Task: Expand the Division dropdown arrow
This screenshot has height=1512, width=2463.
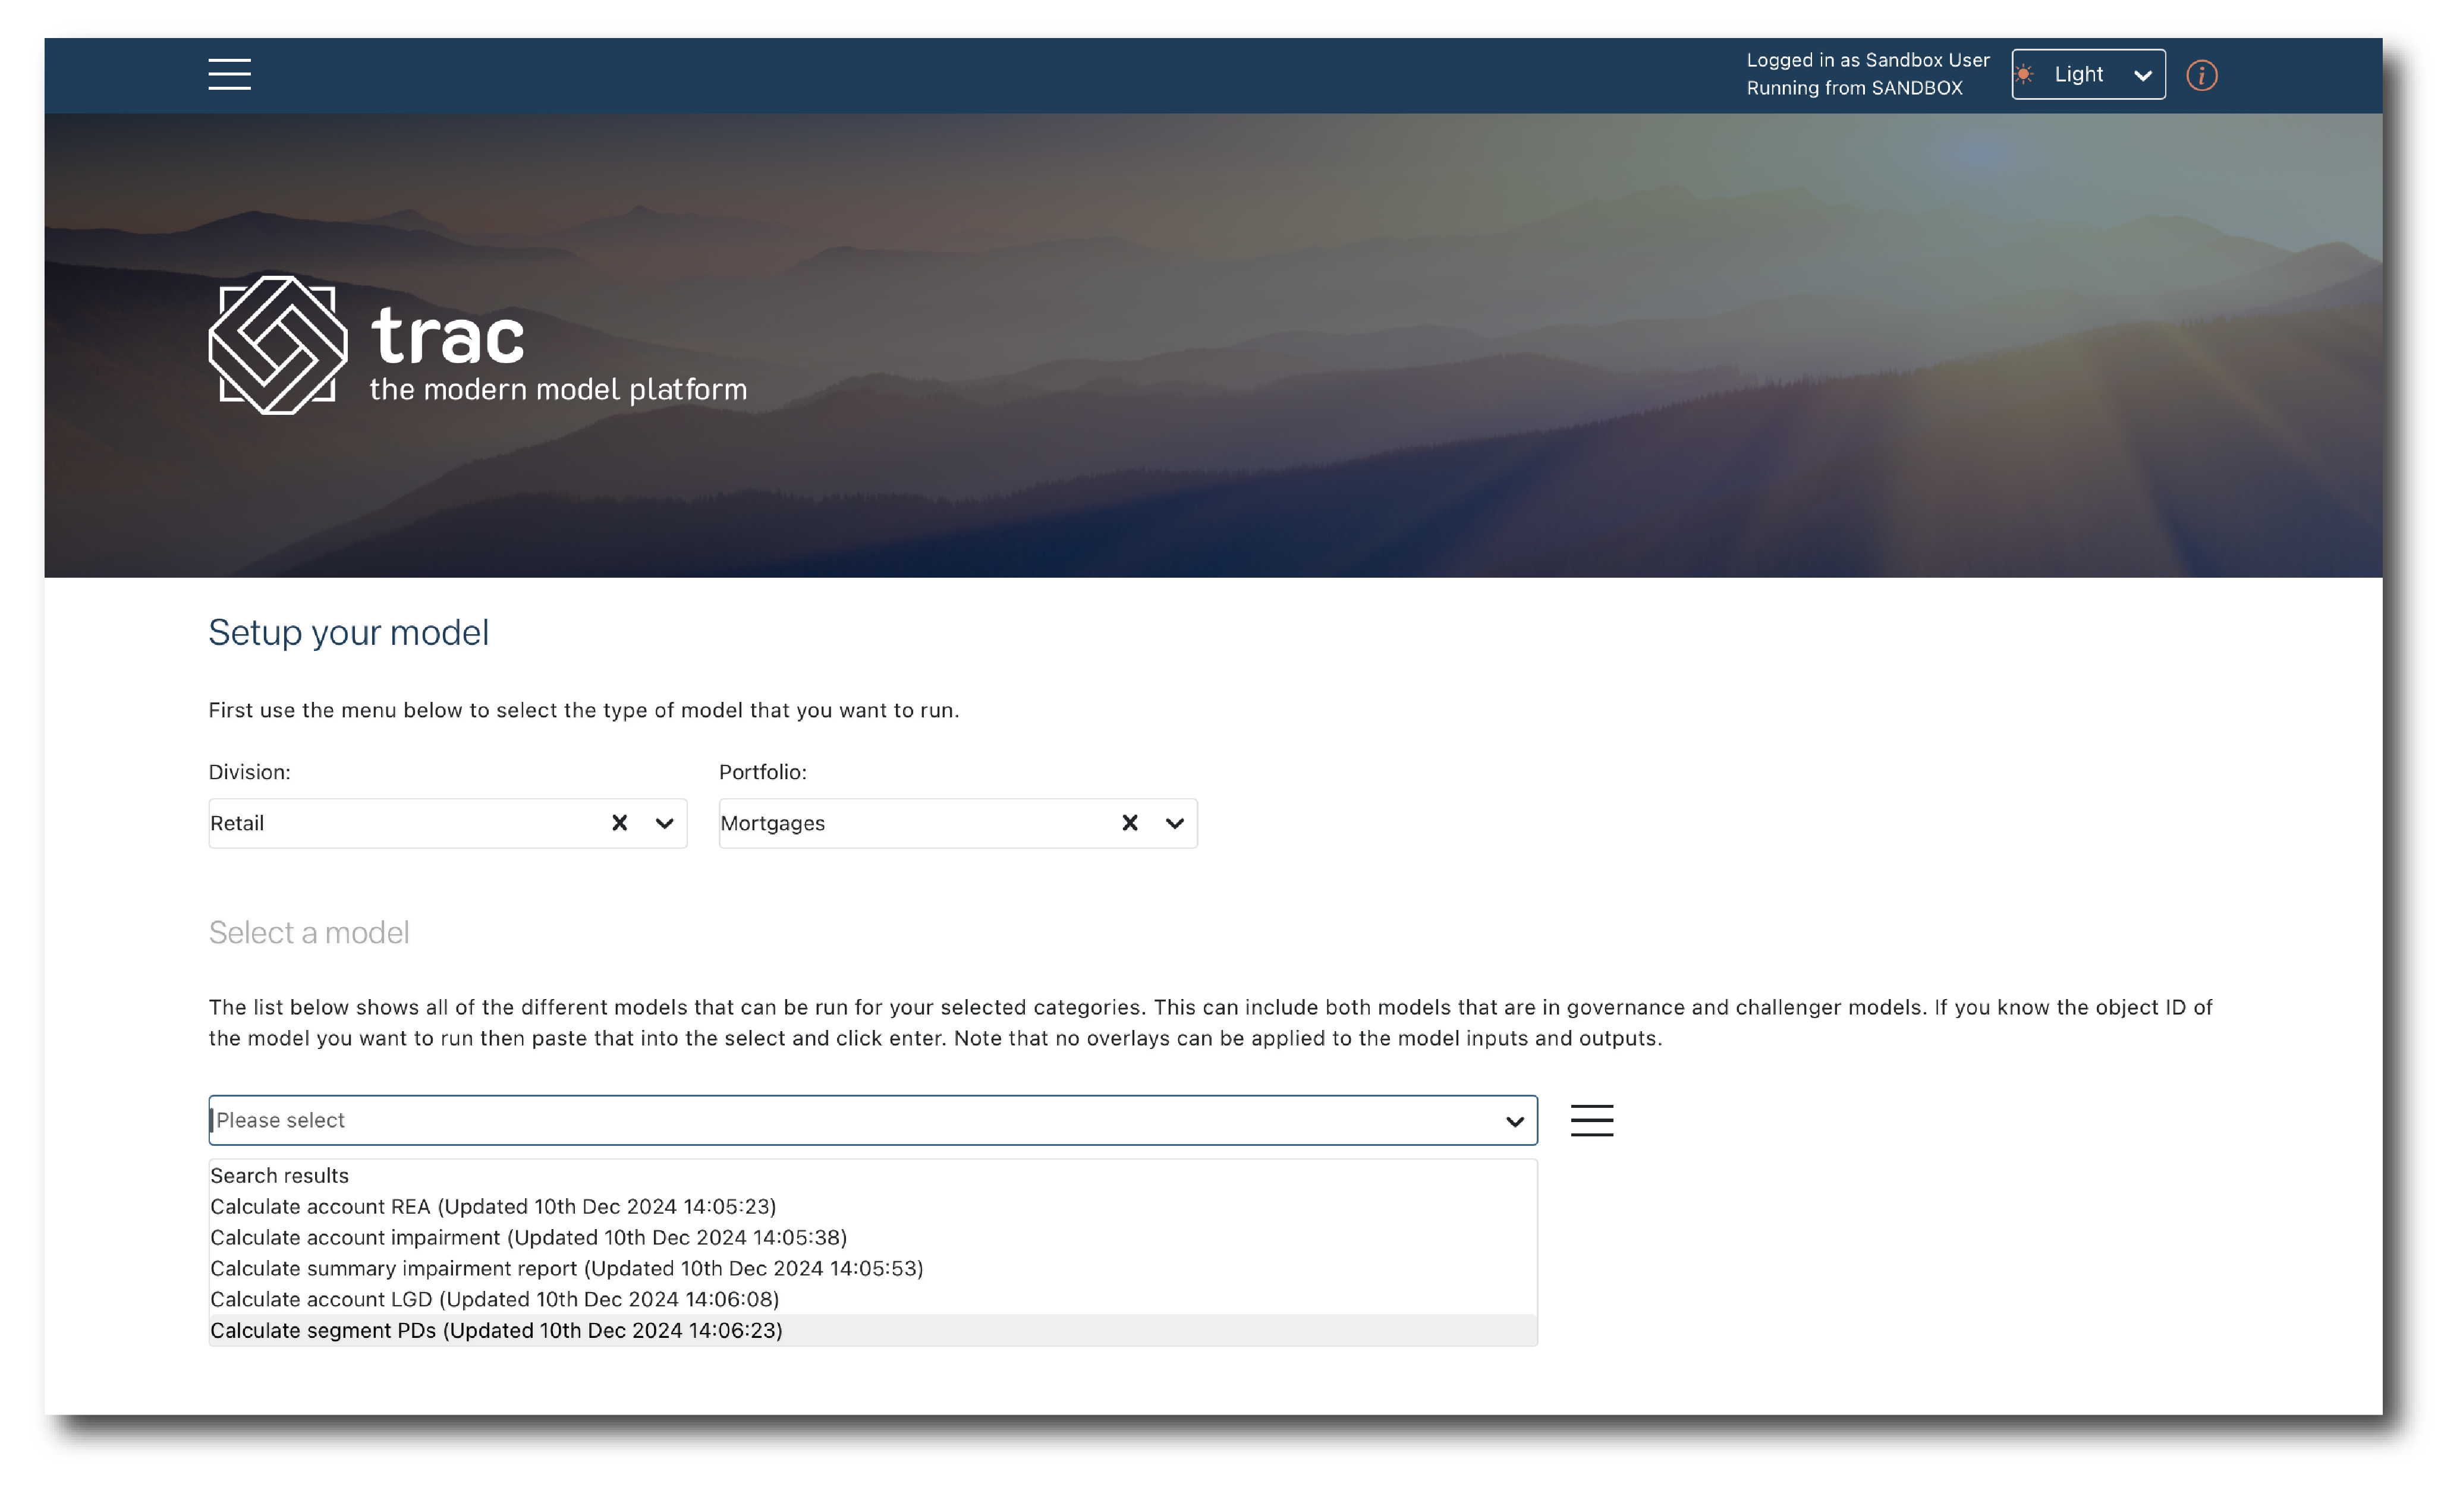Action: (664, 822)
